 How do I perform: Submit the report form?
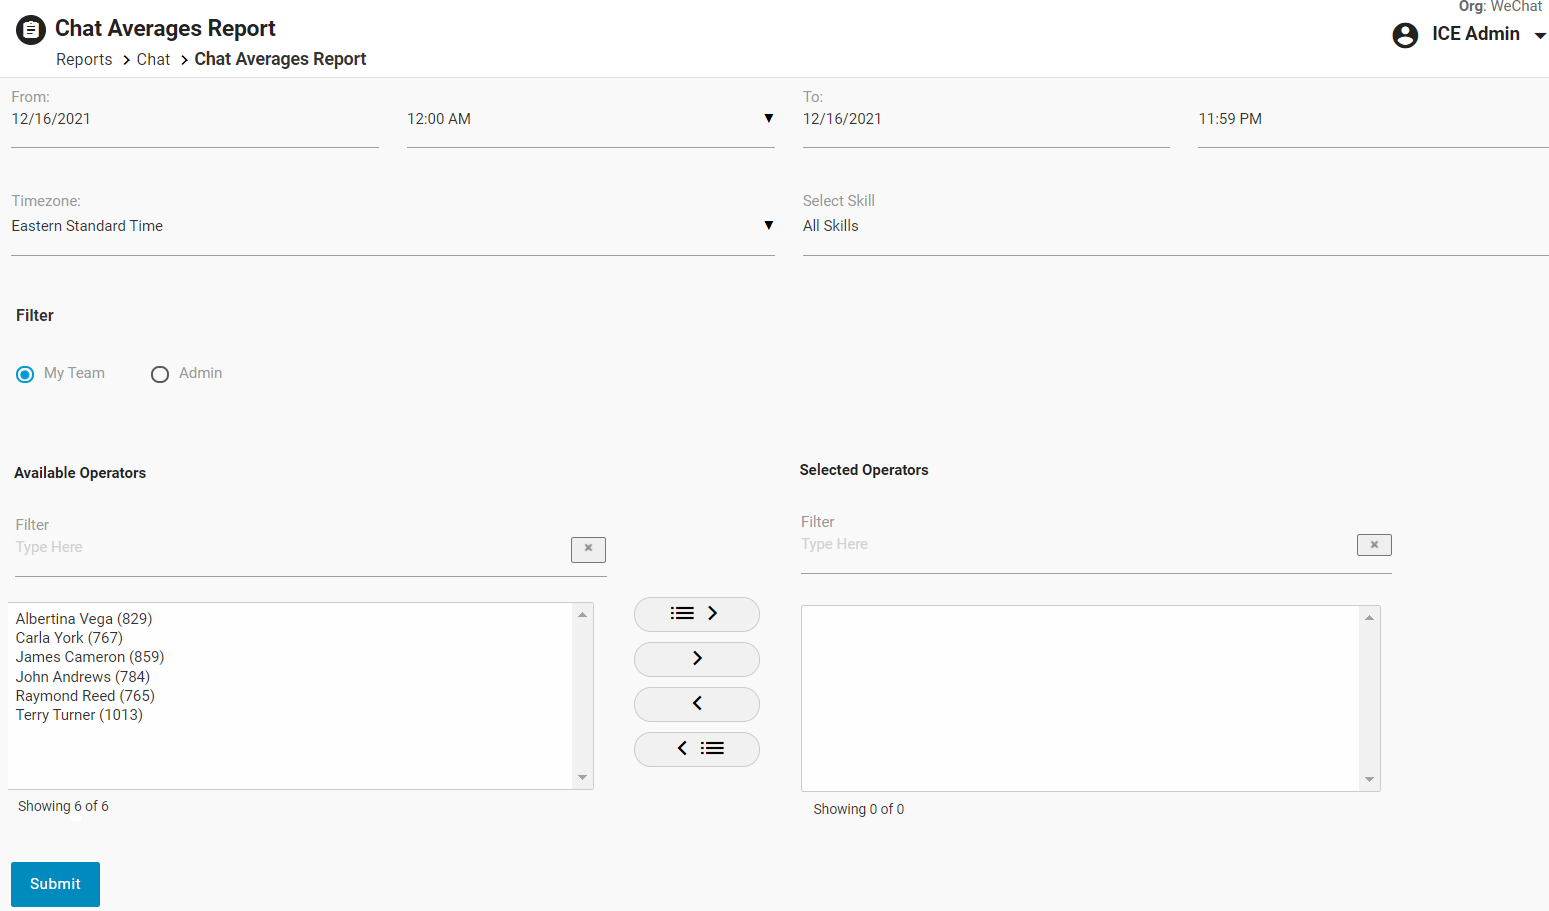(x=55, y=884)
